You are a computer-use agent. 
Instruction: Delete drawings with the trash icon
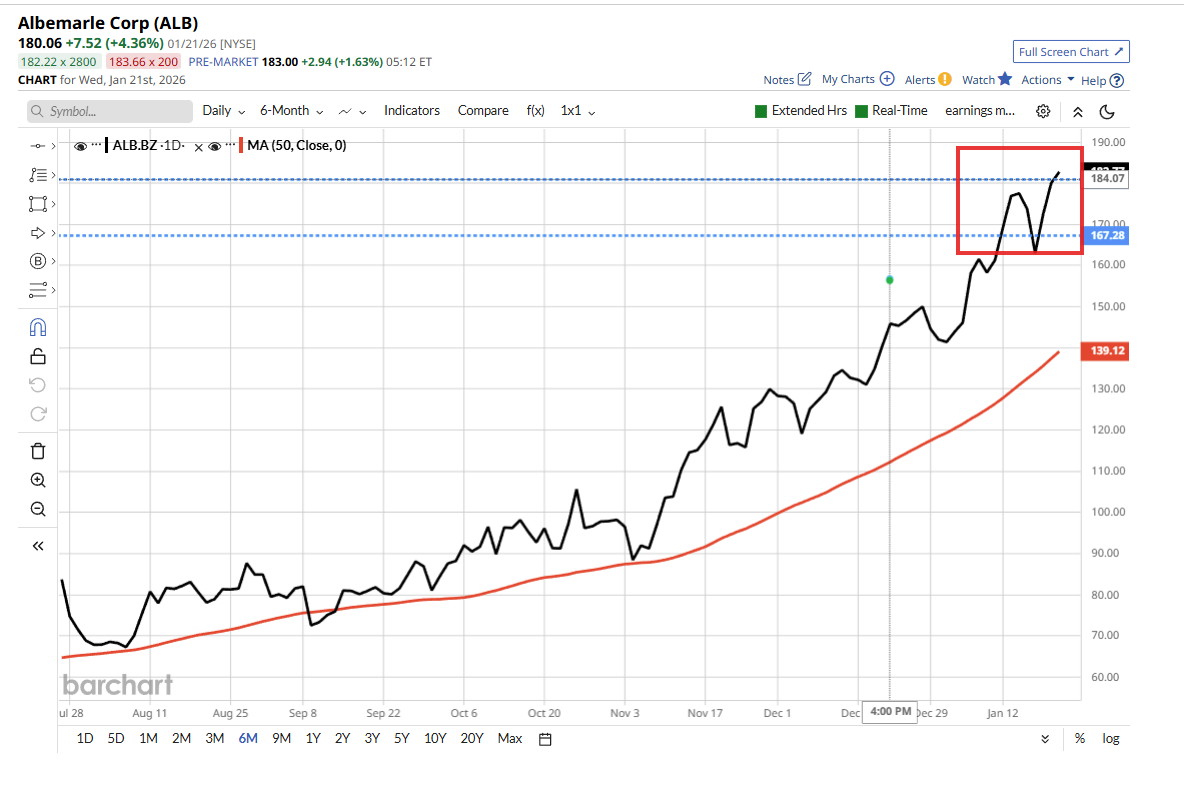[38, 451]
